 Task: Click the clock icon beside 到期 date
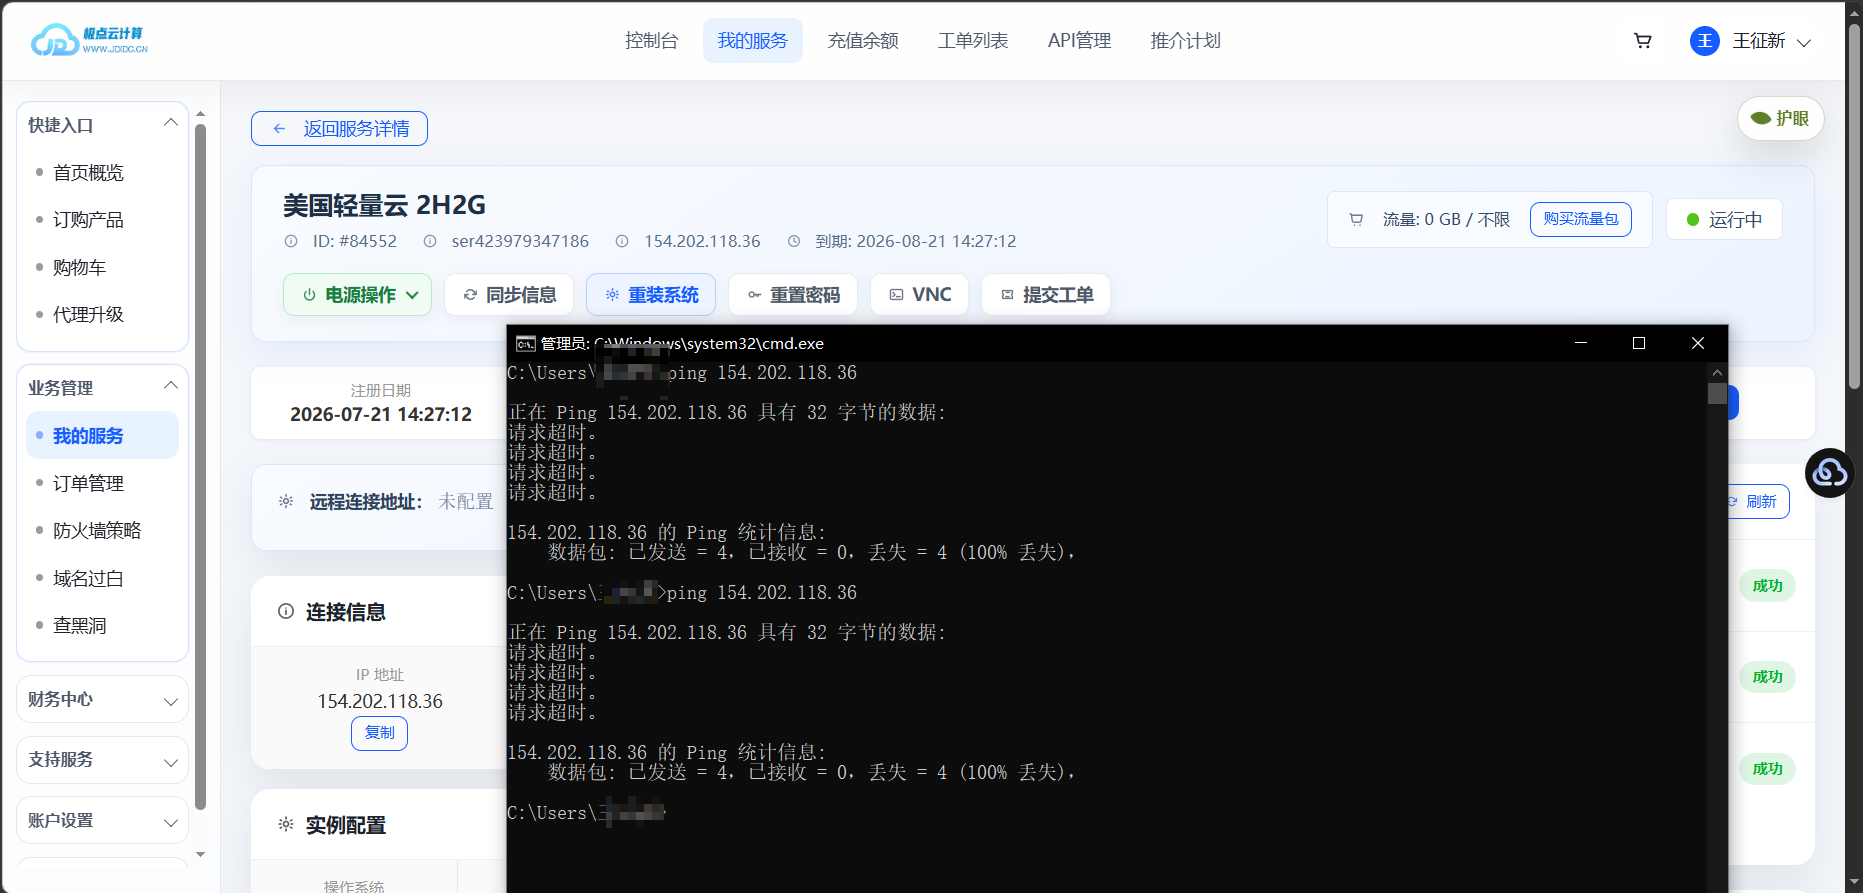tap(794, 241)
